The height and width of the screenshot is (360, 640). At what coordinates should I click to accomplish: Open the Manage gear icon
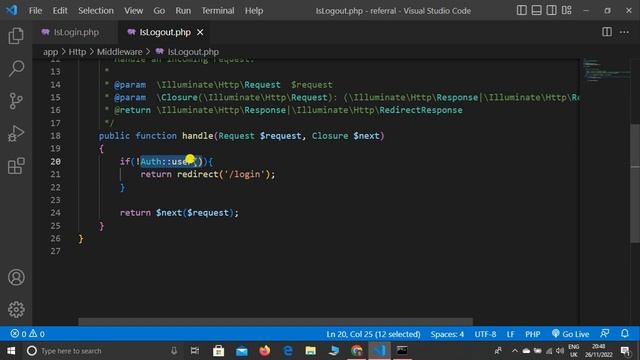pos(16,309)
